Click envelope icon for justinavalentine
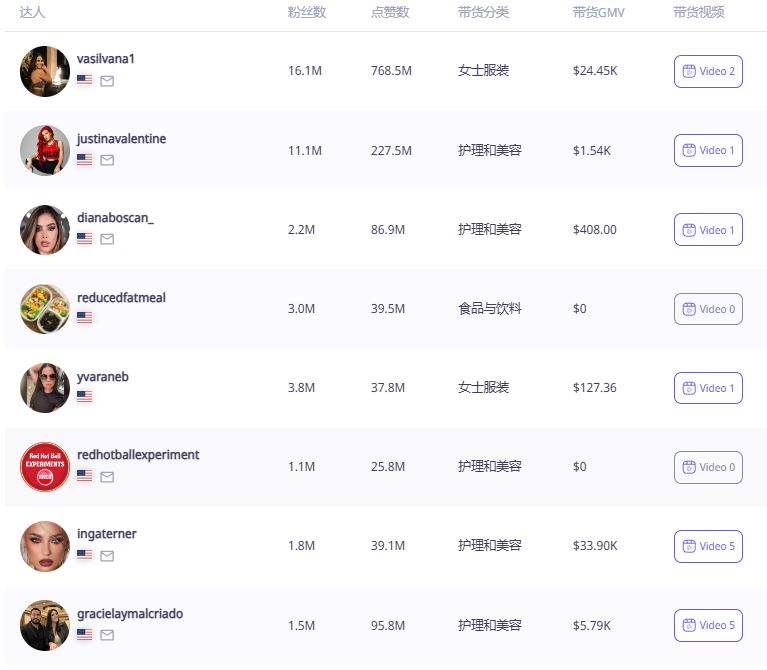The width and height of the screenshot is (767, 670). 107,160
